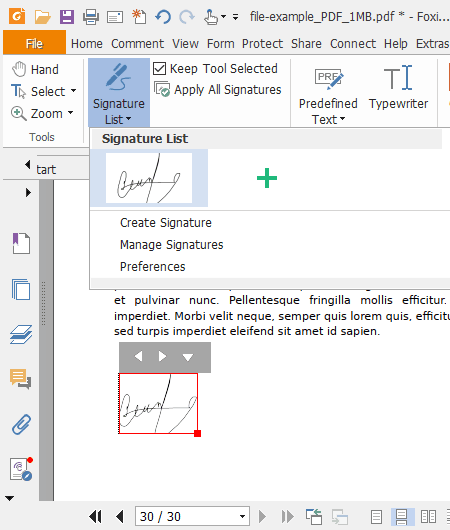Viewport: 450px width, 530px height.
Task: Go to the next page
Action: [x=262, y=516]
